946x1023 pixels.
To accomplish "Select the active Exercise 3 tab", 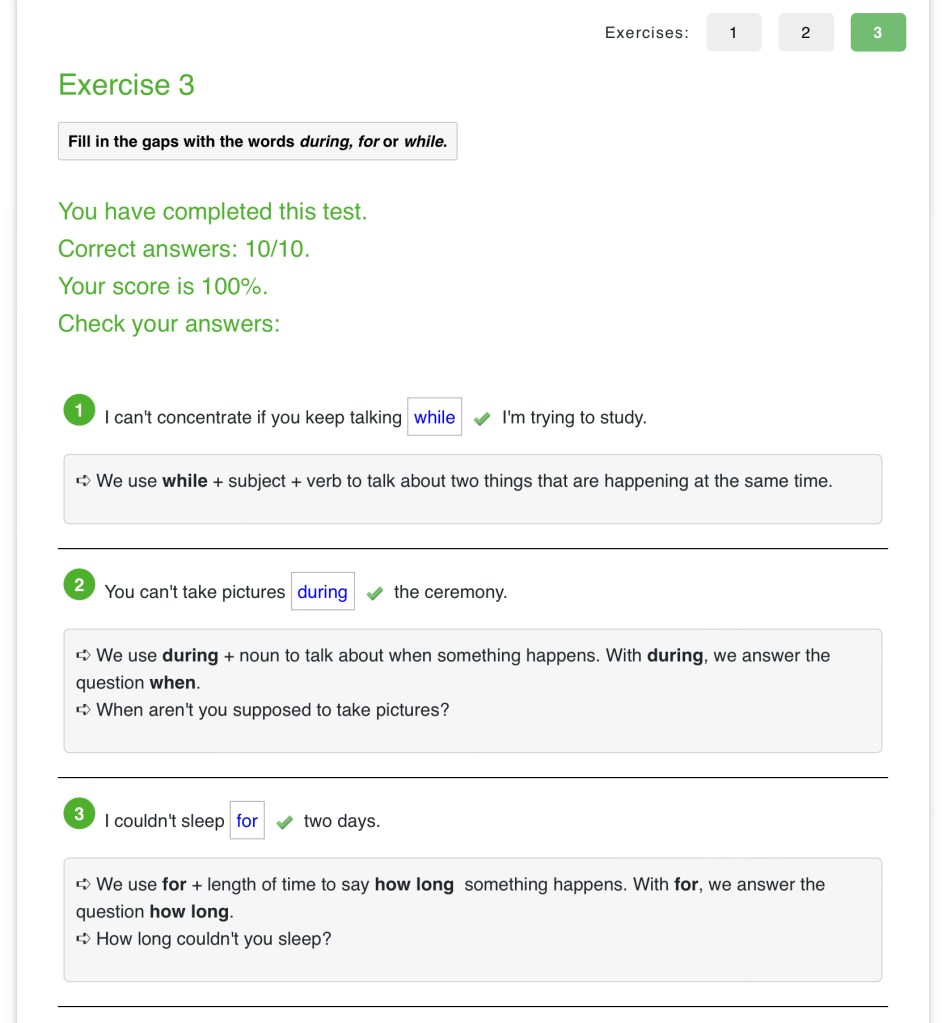I will click(877, 33).
